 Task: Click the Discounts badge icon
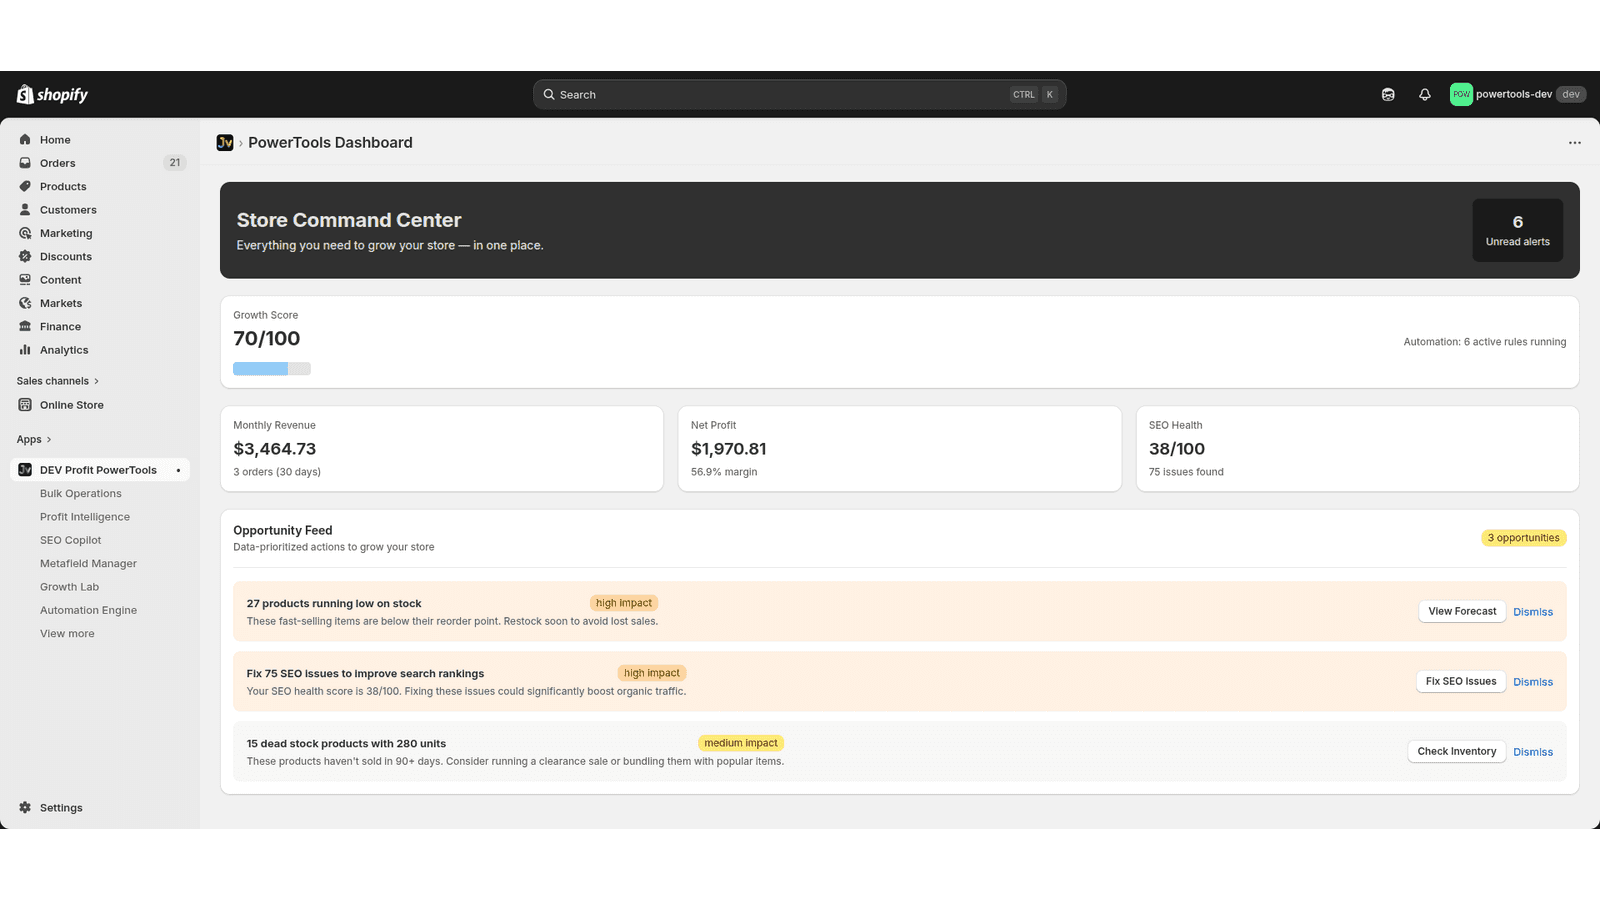[25, 256]
